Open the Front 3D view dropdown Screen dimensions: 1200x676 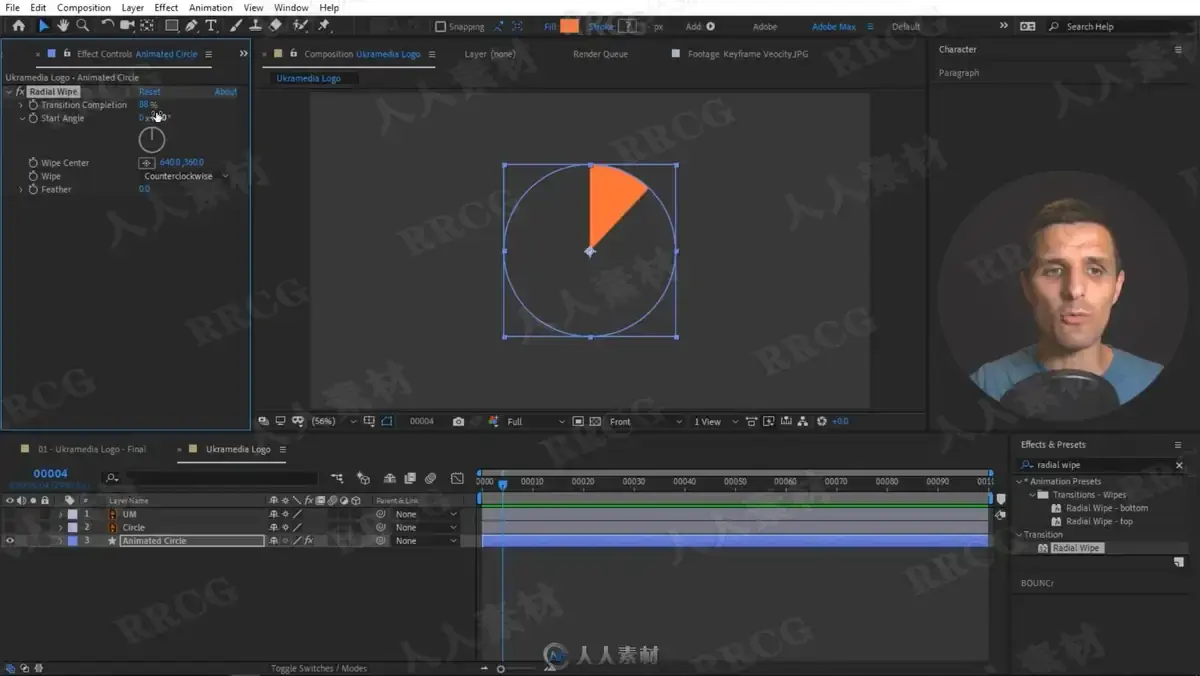click(646, 422)
